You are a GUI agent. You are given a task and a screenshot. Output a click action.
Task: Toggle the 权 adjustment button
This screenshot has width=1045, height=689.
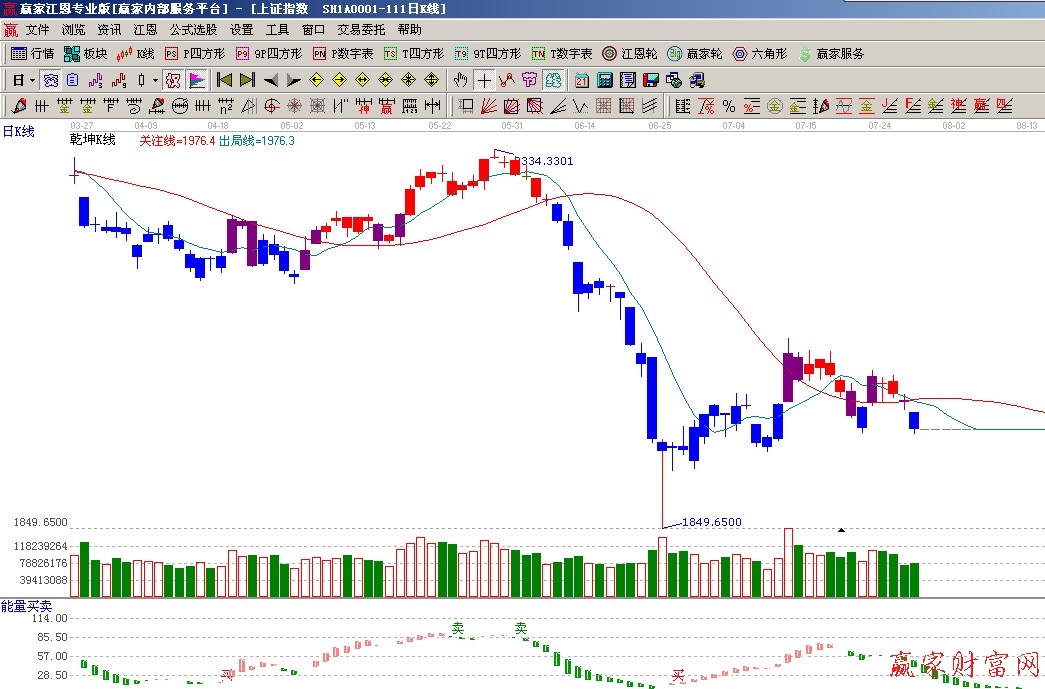pos(171,80)
